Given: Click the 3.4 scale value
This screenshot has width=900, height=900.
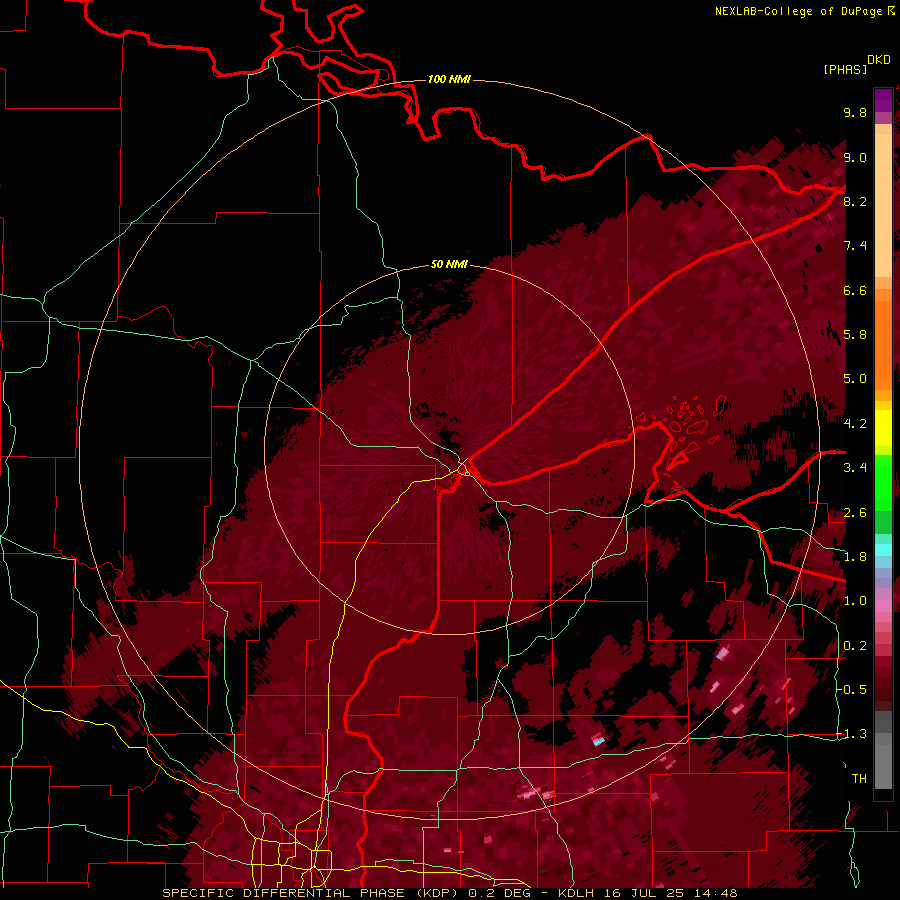Looking at the screenshot, I should click(x=855, y=468).
